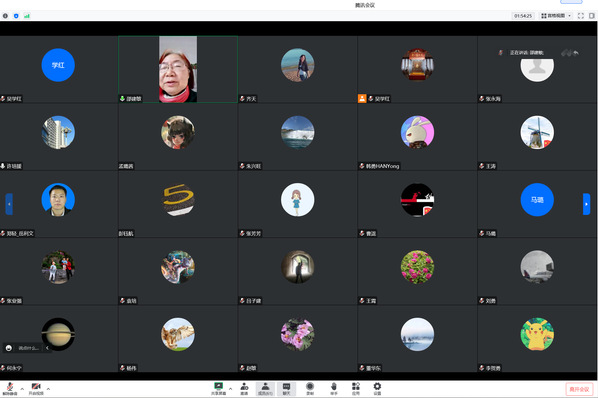Toggle meeting recording
Image resolution: width=598 pixels, height=398 pixels.
pyautogui.click(x=310, y=388)
